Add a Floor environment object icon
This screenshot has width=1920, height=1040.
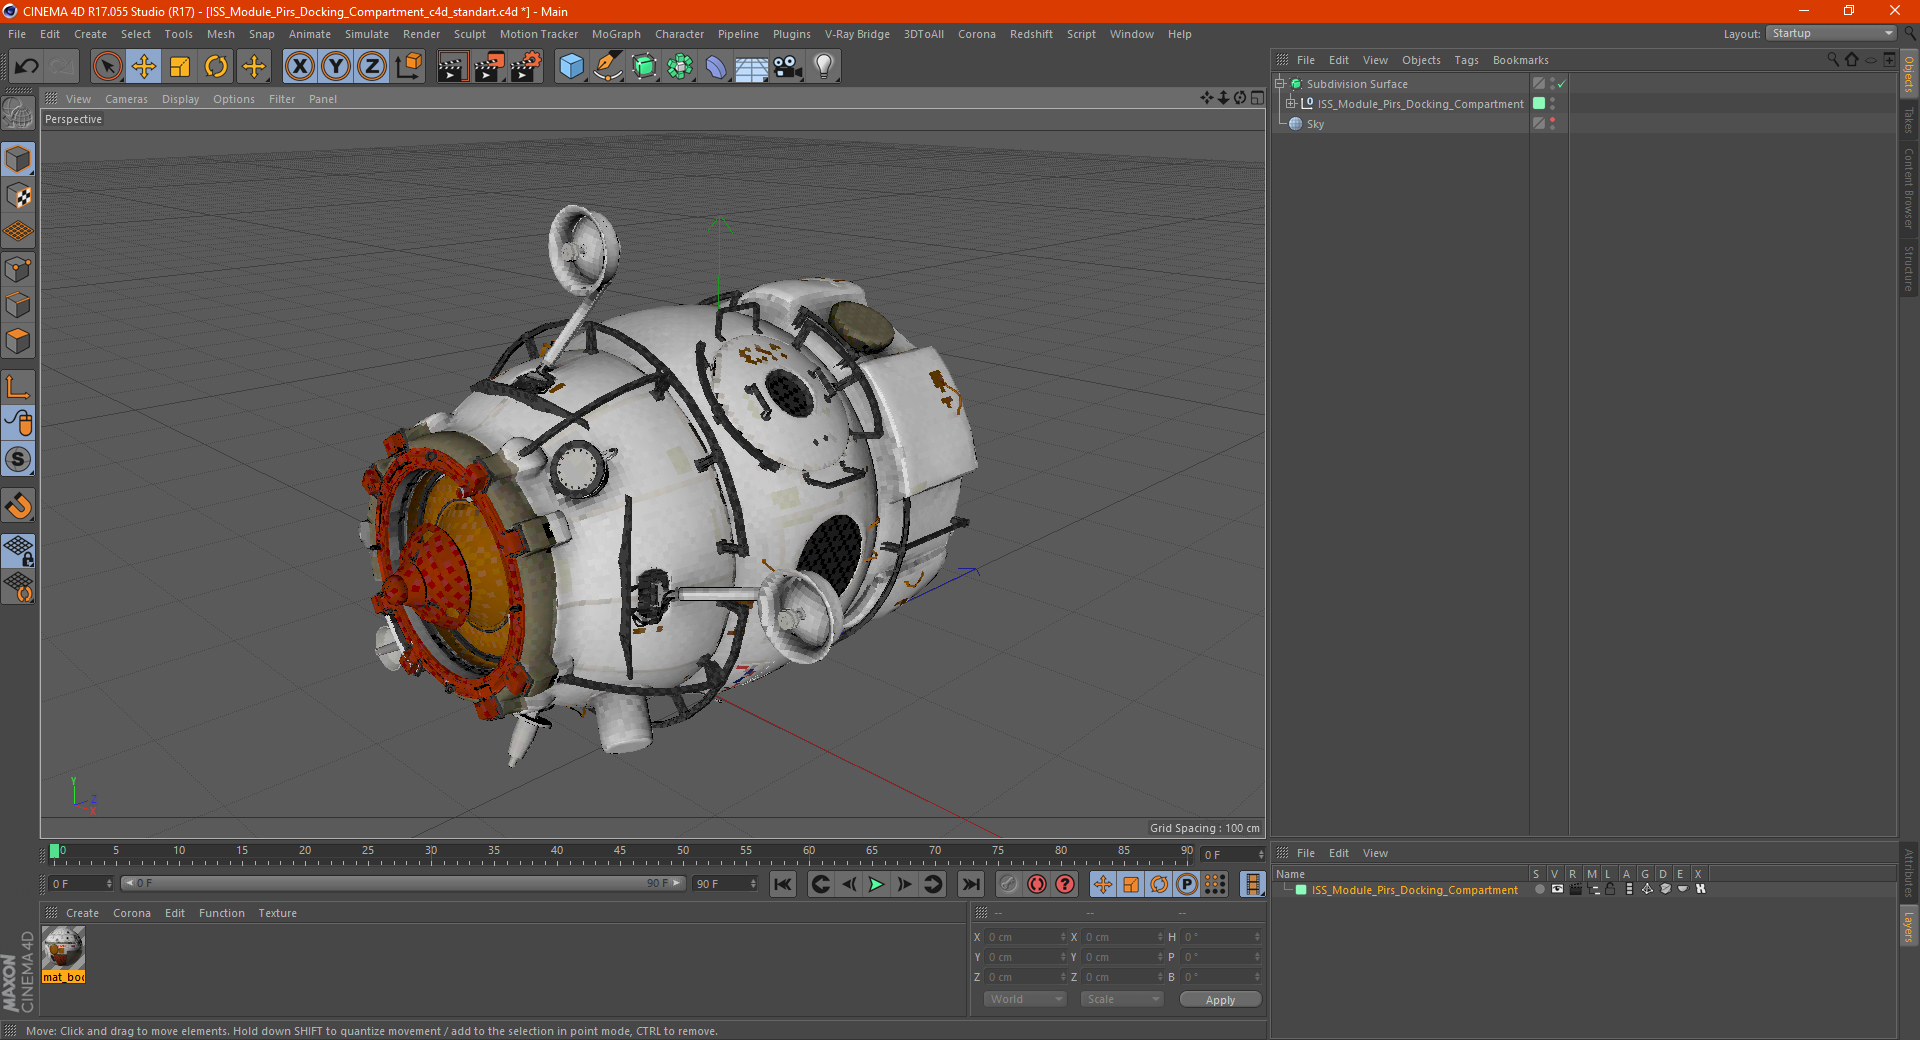point(752,67)
